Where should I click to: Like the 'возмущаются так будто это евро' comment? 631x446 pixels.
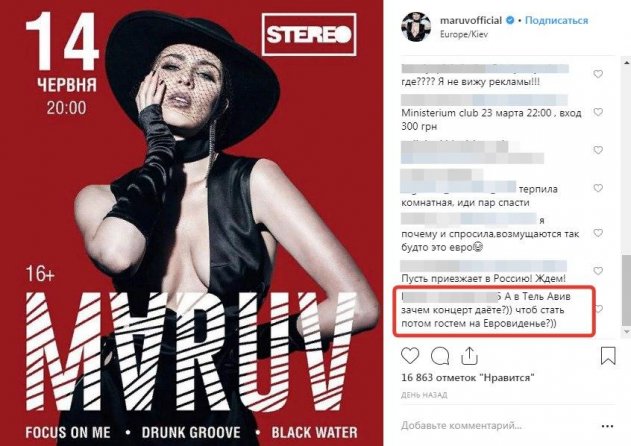tap(598, 233)
